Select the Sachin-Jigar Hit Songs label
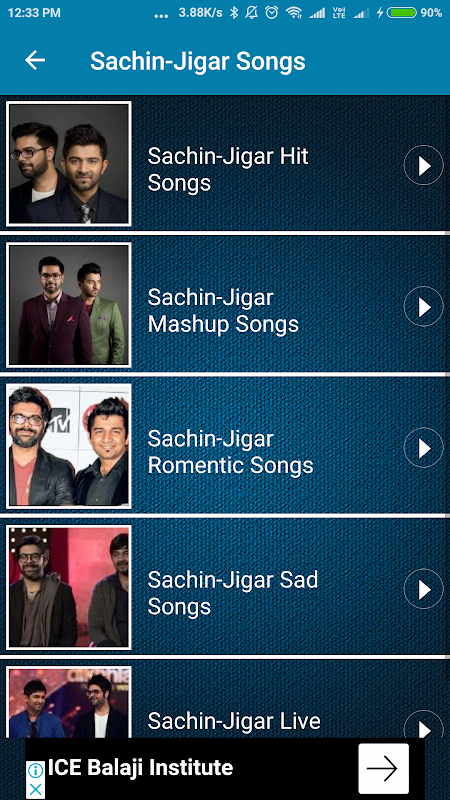This screenshot has width=450, height=800. (x=228, y=169)
